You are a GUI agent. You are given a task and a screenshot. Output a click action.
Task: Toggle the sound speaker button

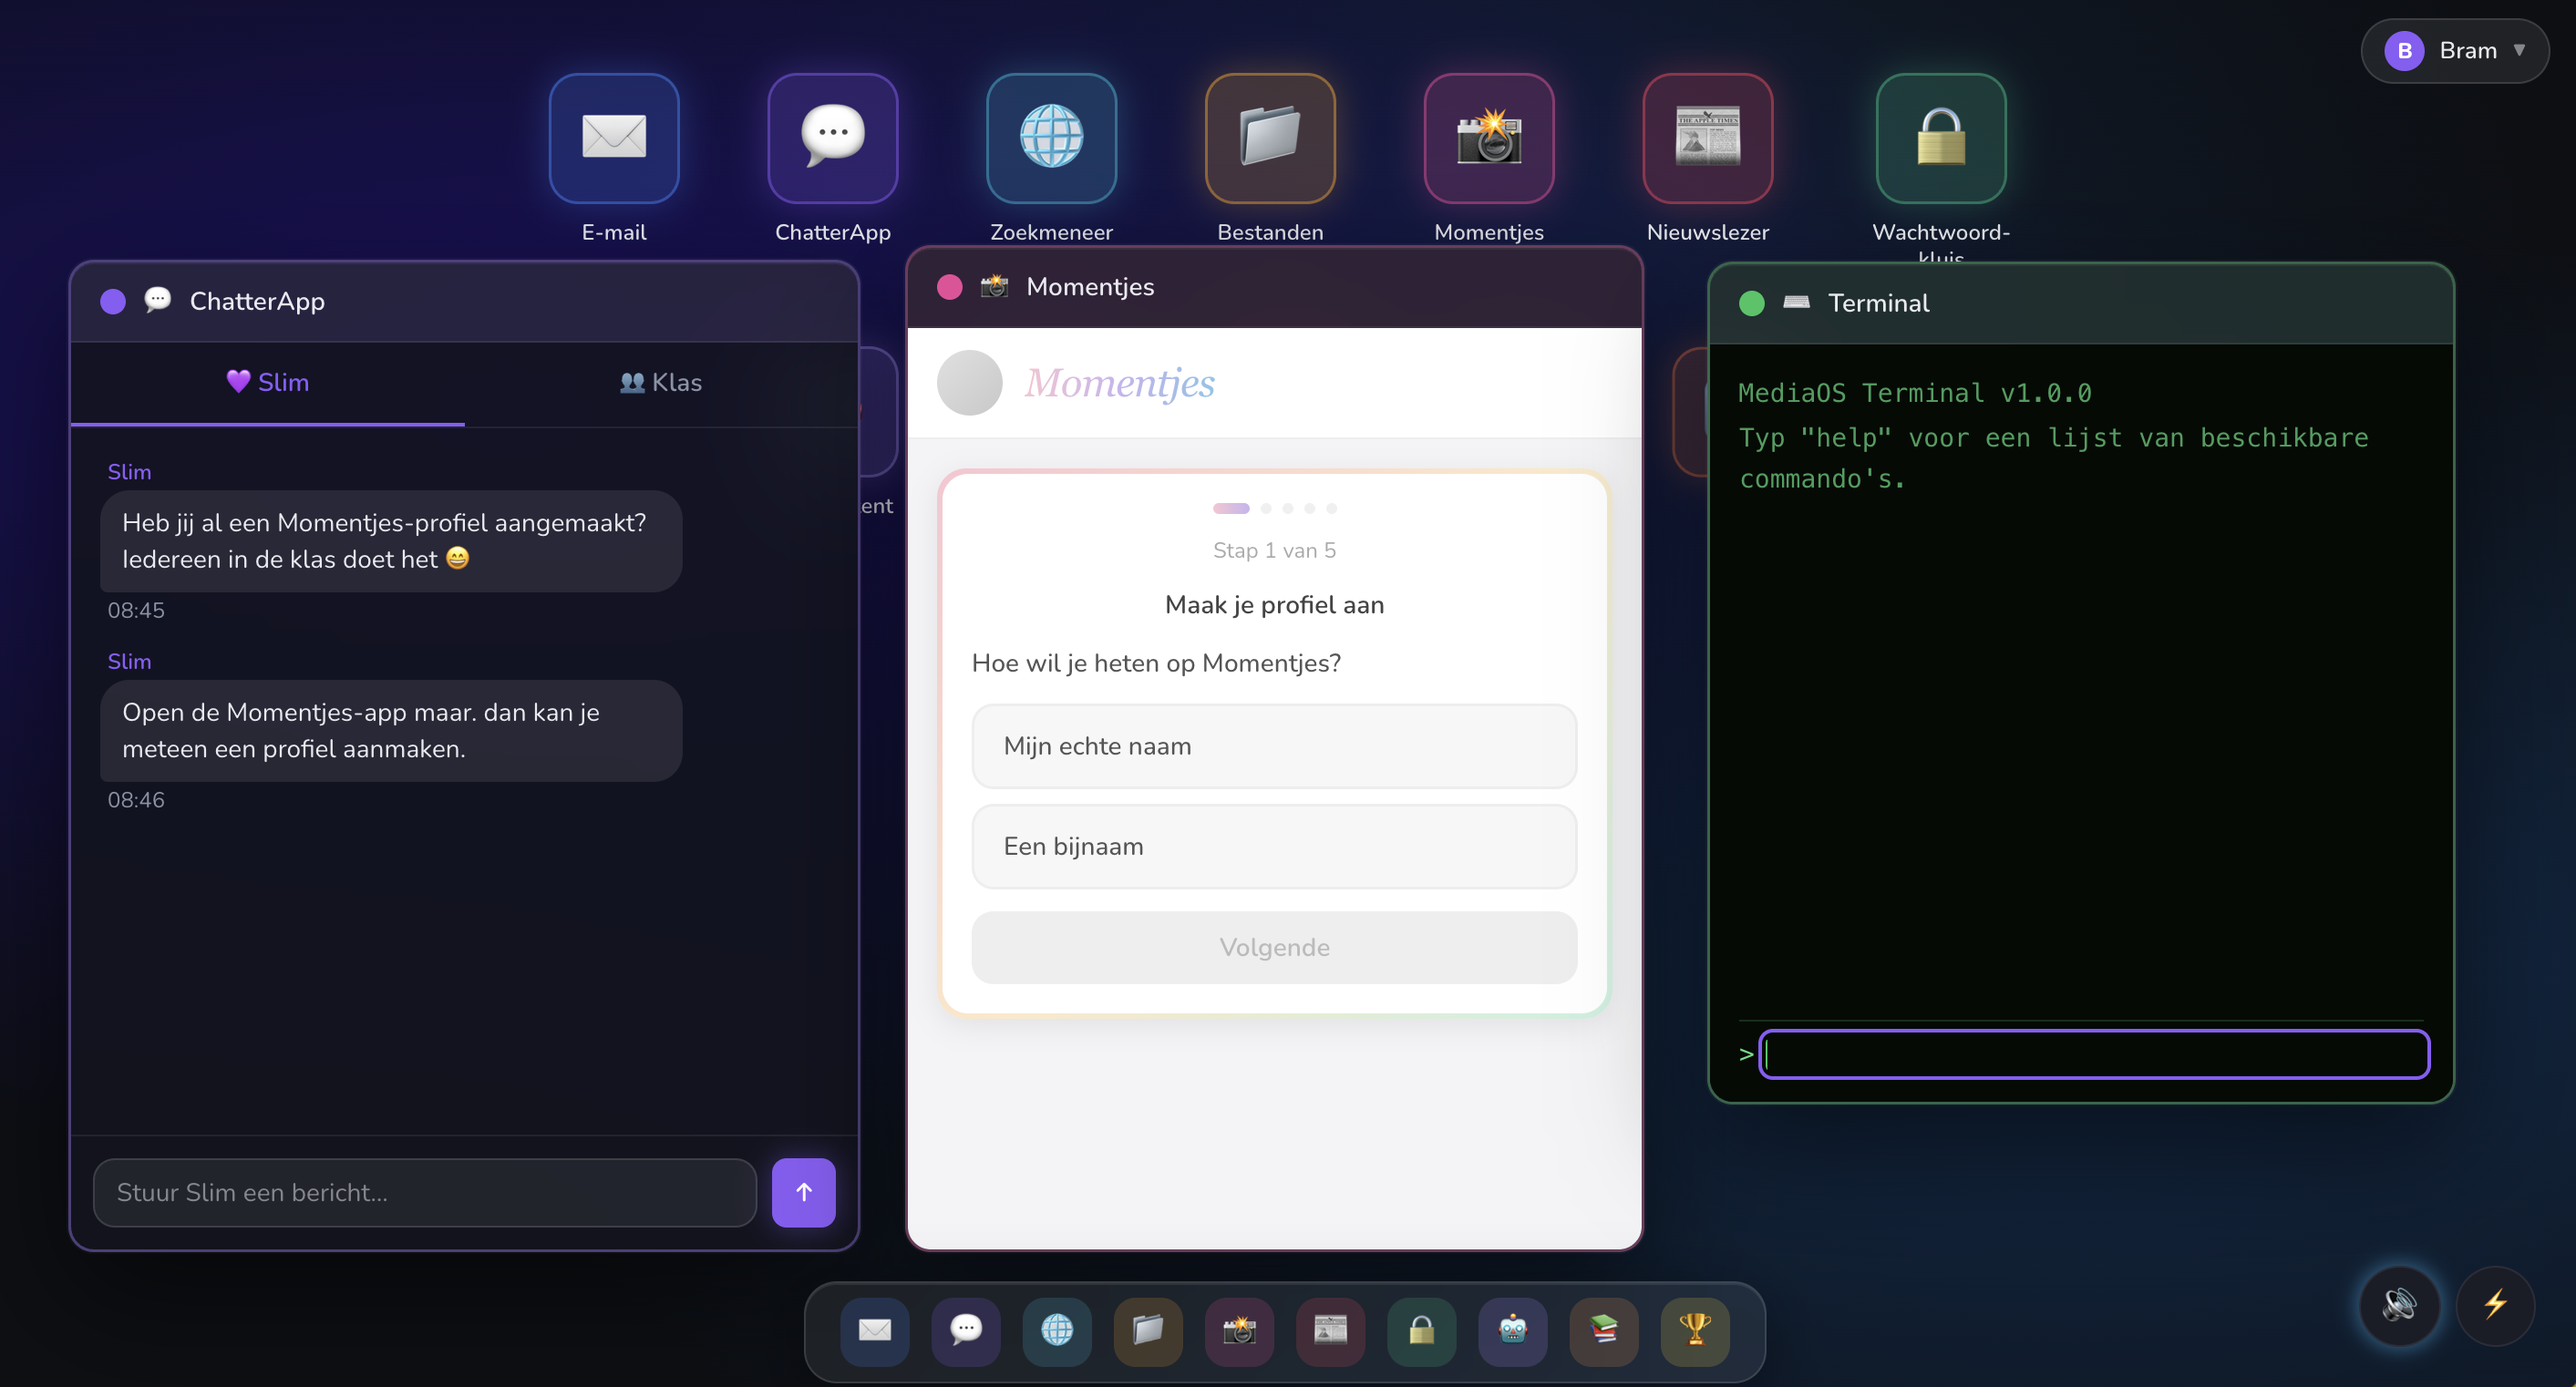tap(2399, 1304)
